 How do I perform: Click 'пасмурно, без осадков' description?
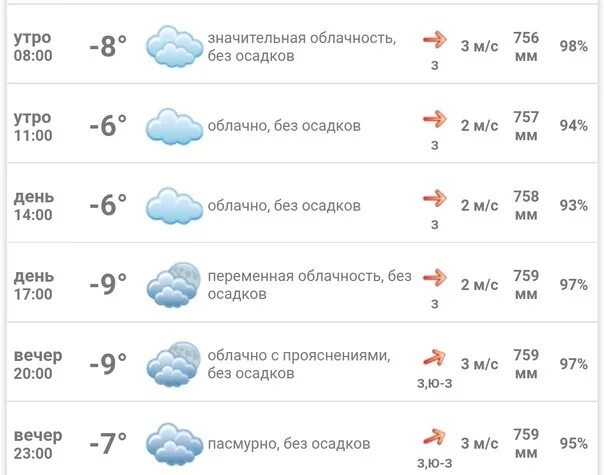[289, 444]
